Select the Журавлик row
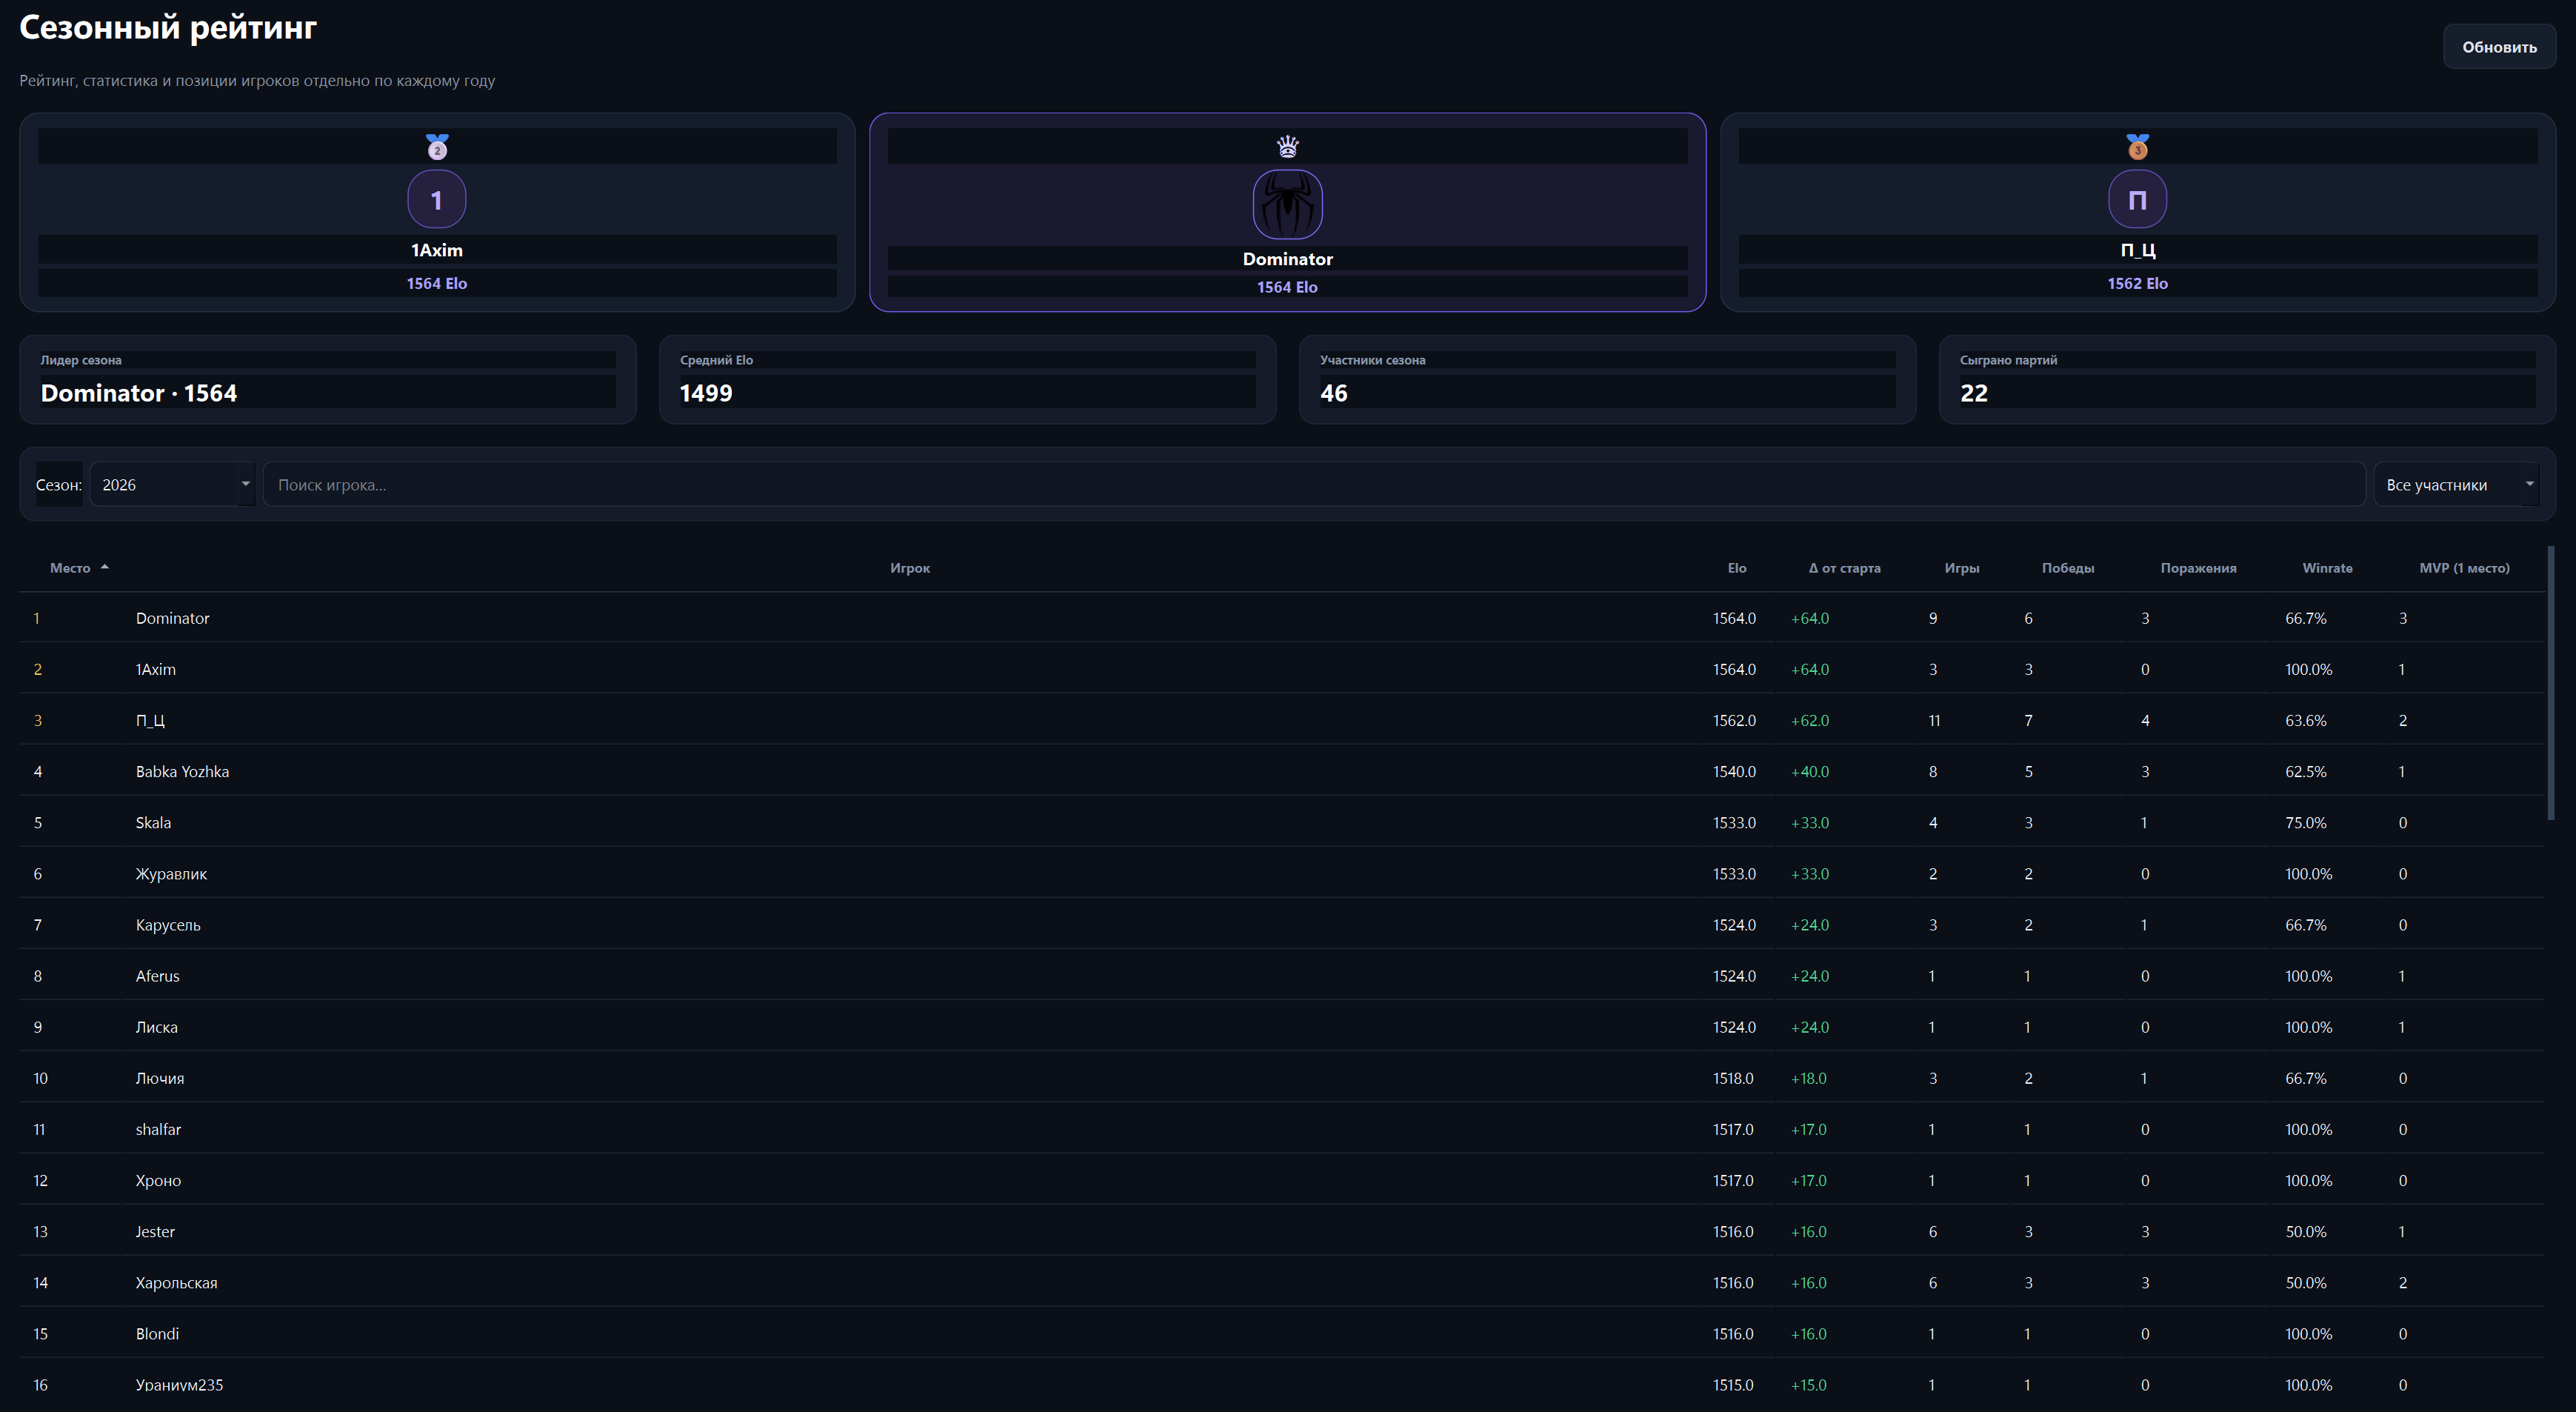Image resolution: width=2576 pixels, height=1412 pixels. point(1282,873)
